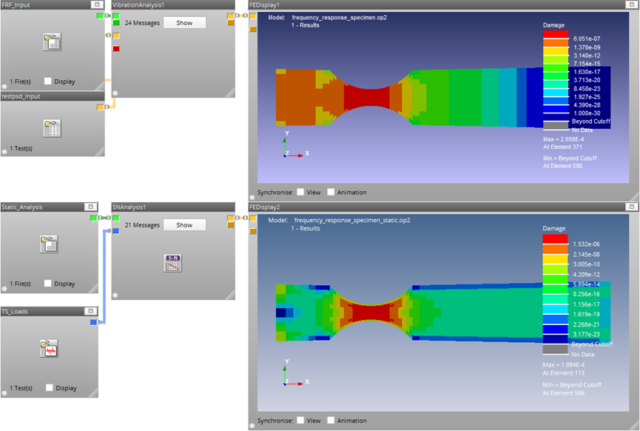Click the green output port of Static_Analysis
Image resolution: width=640 pixels, height=431 pixels.
pos(93,218)
